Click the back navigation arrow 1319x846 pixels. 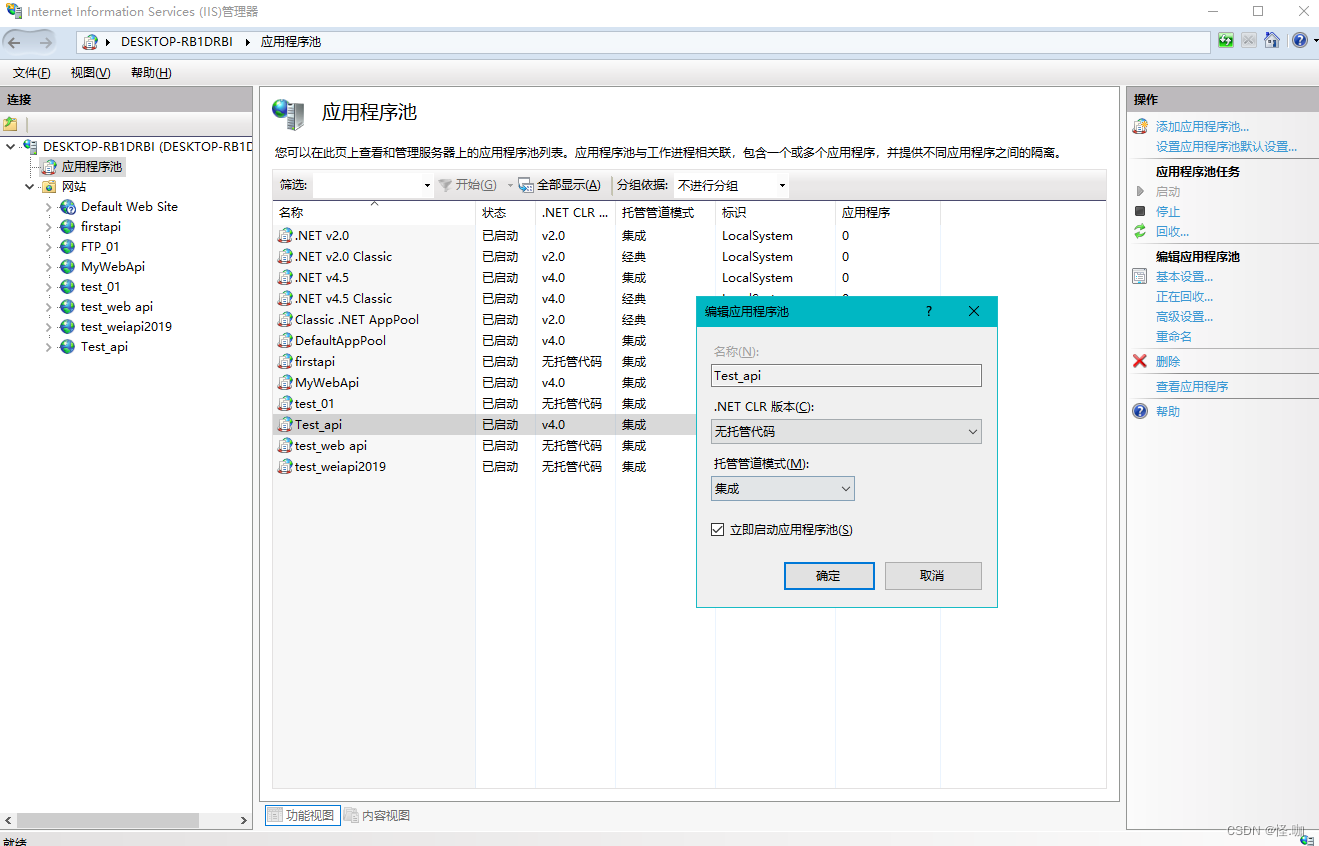coord(15,42)
